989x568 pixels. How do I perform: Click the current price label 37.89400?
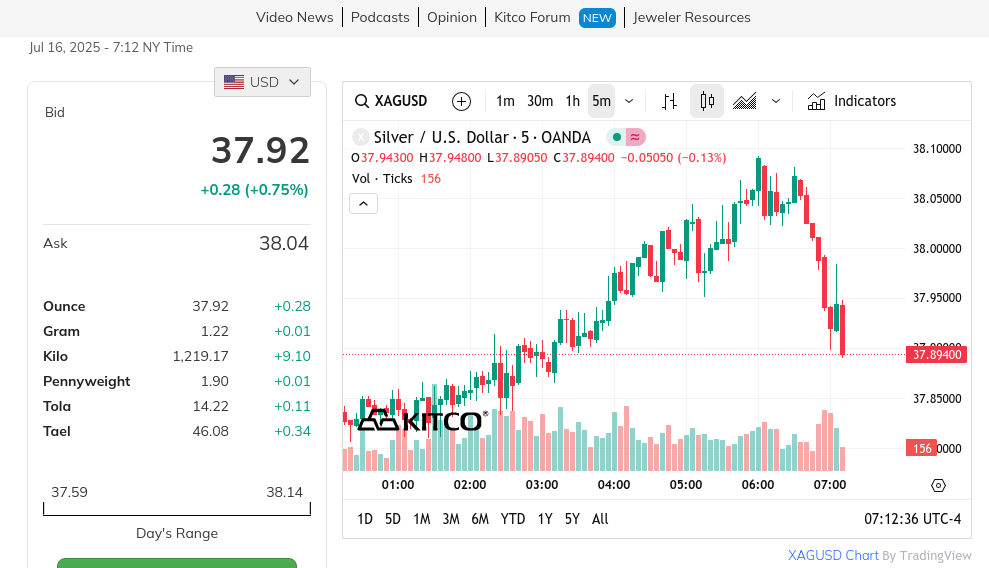coord(937,354)
